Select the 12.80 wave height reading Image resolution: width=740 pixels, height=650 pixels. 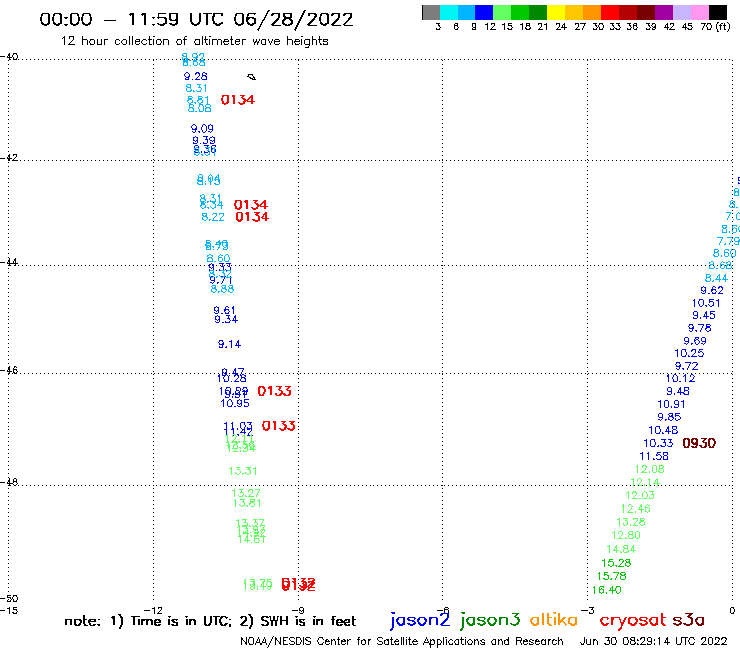[626, 535]
